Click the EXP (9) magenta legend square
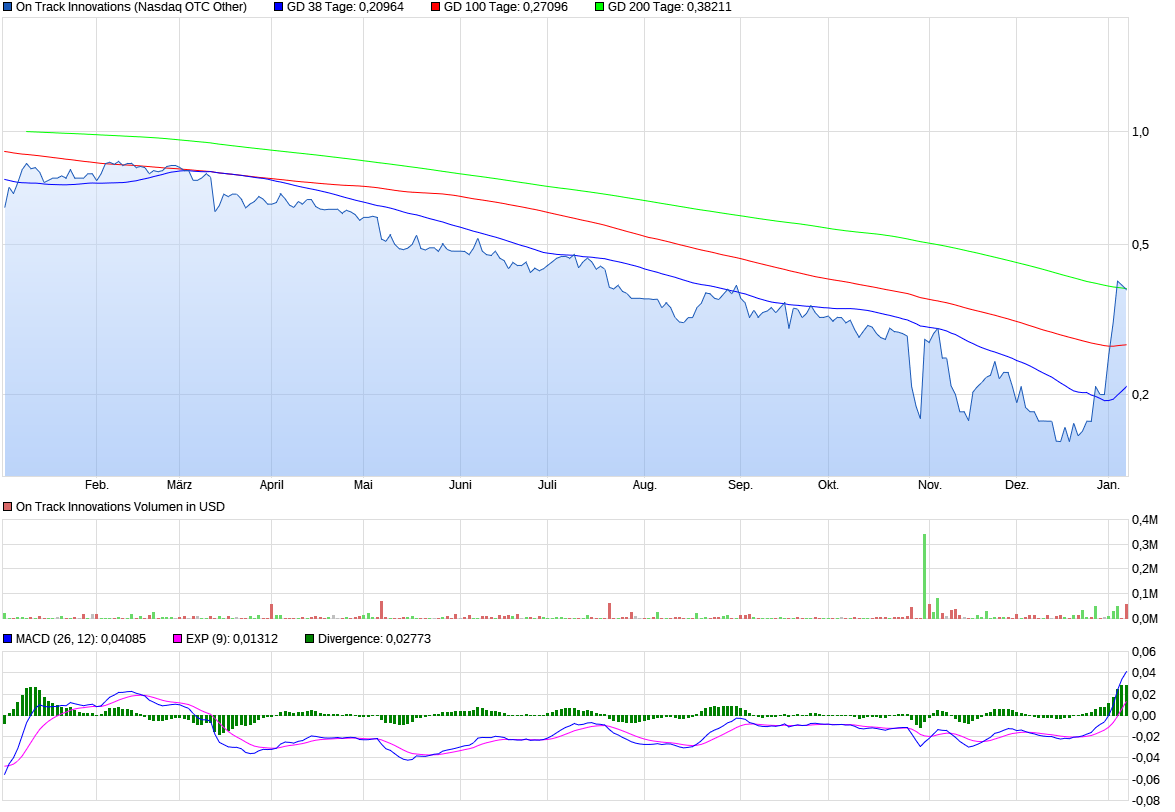The width and height of the screenshot is (1175, 812). (178, 639)
